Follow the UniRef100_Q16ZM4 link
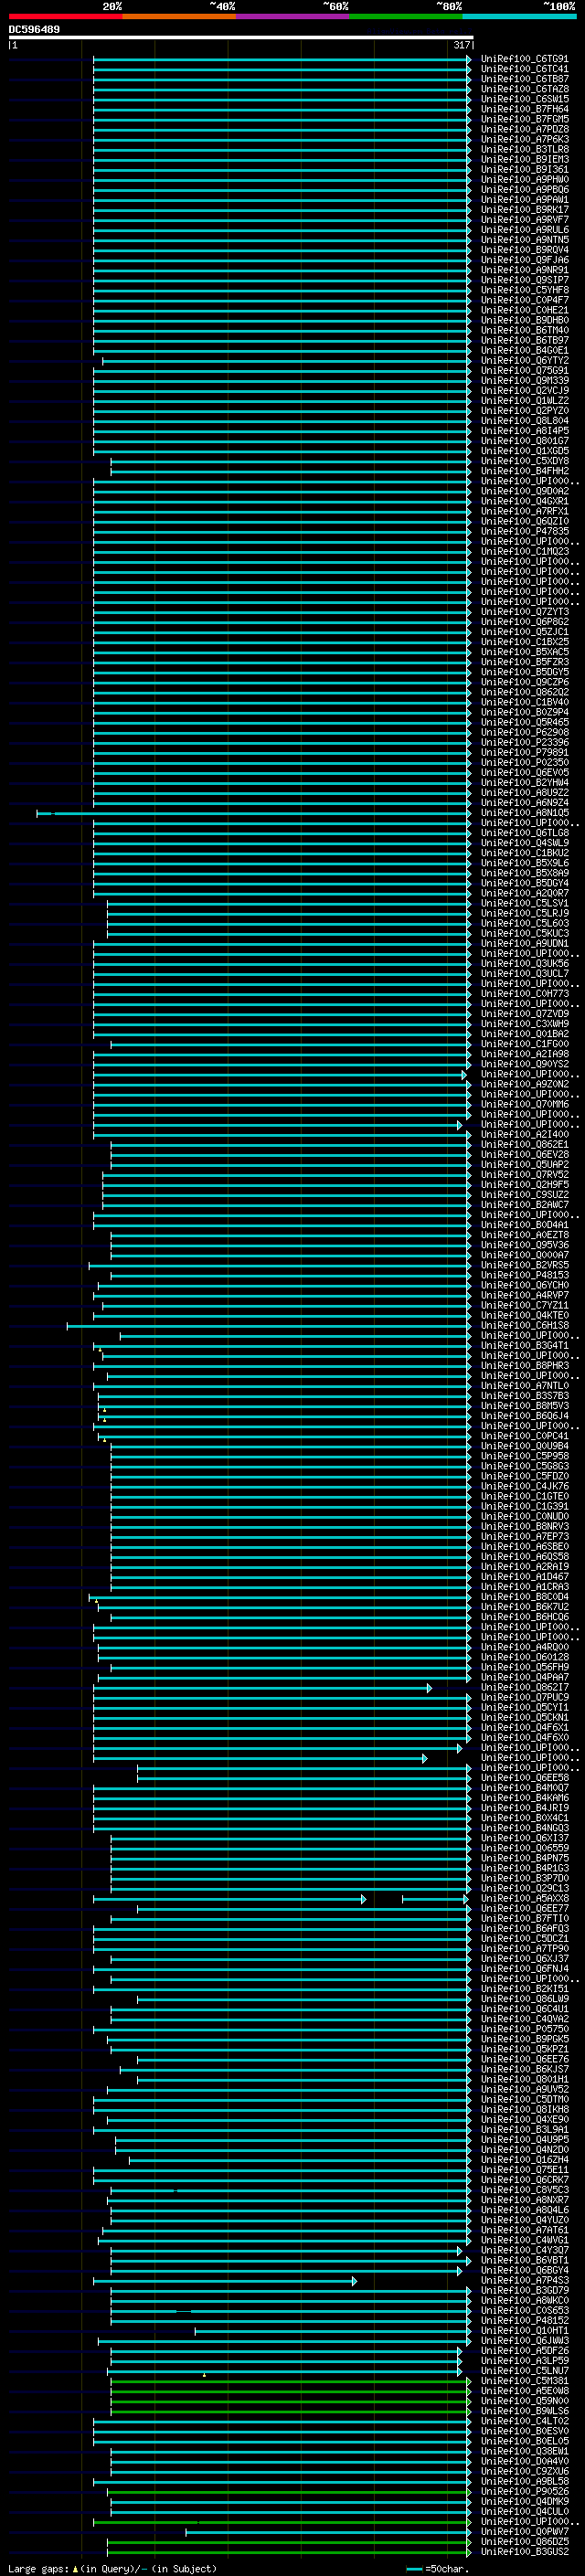The width and height of the screenshot is (585, 2576). click(524, 2160)
